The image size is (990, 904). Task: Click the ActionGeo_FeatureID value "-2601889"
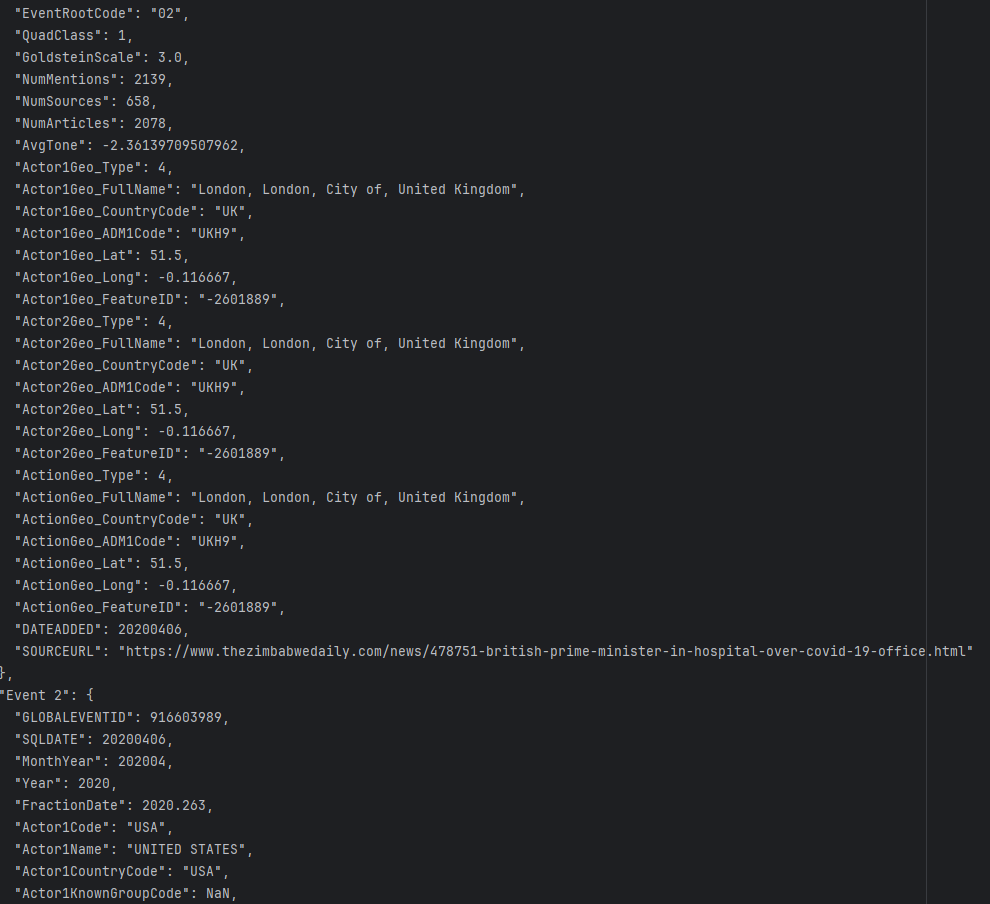241,607
